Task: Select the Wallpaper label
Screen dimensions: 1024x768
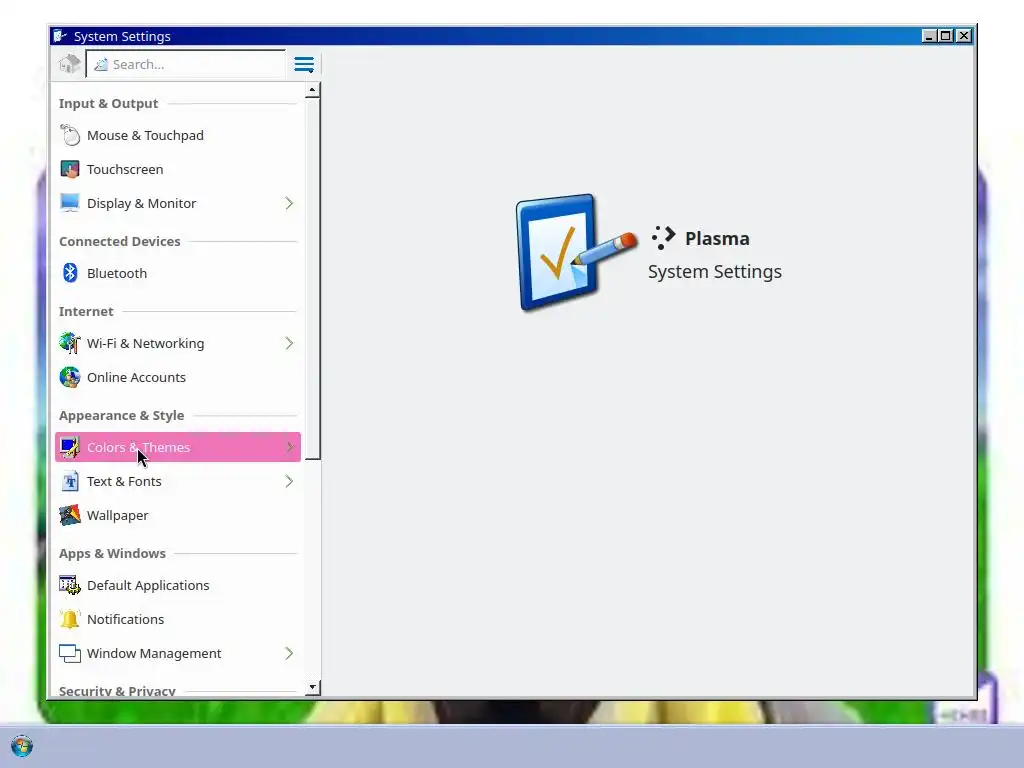Action: (x=118, y=515)
